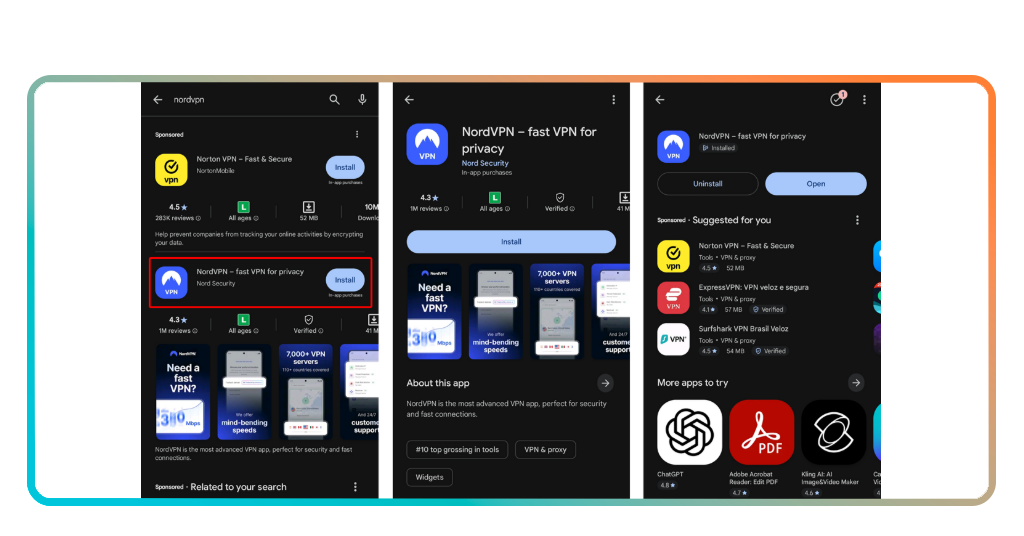Open Norton VPN app icon in search results
The image size is (1024, 536).
pyautogui.click(x=171, y=170)
